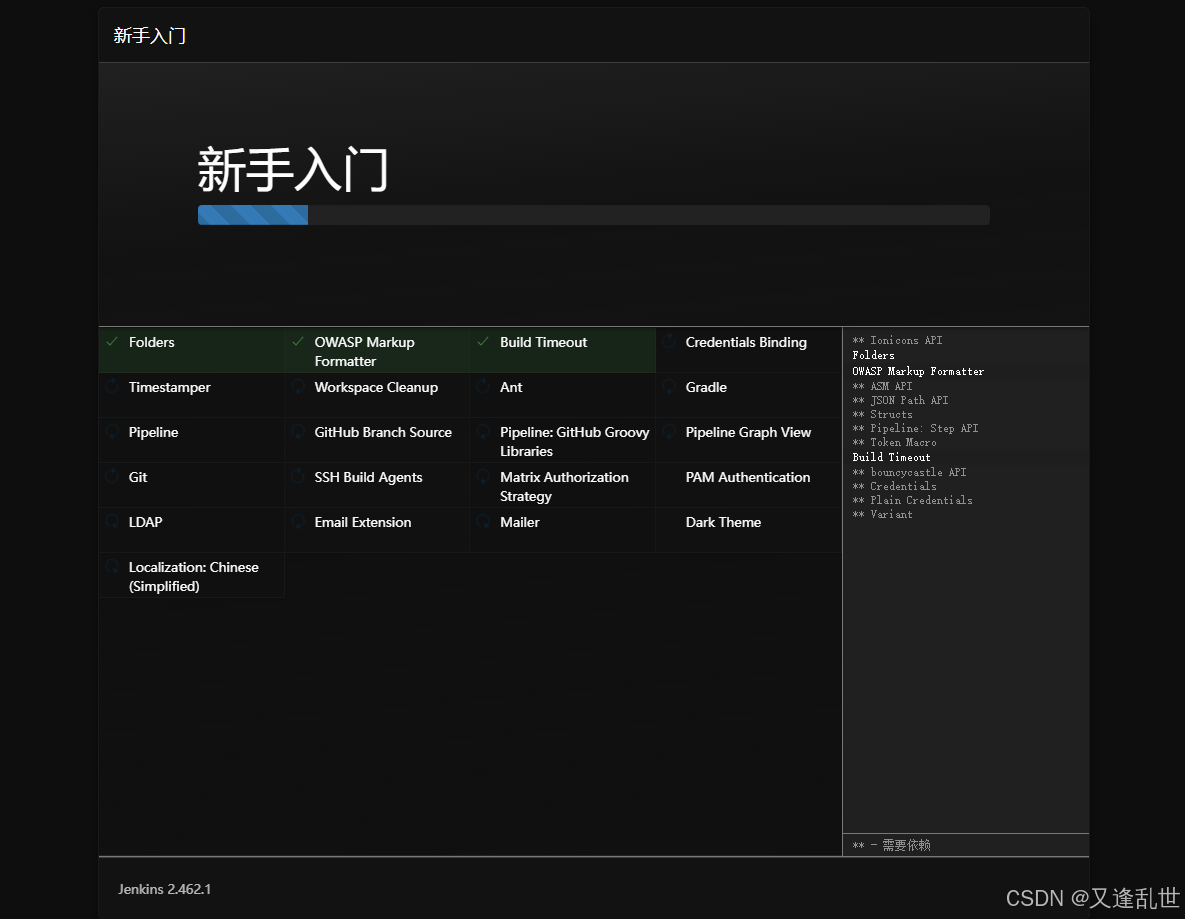Screen dimensions: 1185x919
Task: Click the pending icon beside Workspace Cleanup
Action: tap(298, 387)
